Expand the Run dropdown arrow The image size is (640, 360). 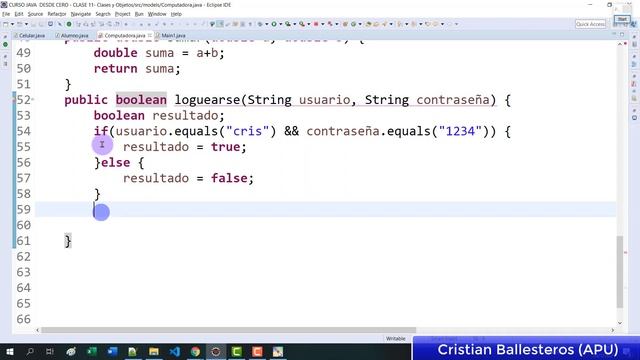point(281,24)
